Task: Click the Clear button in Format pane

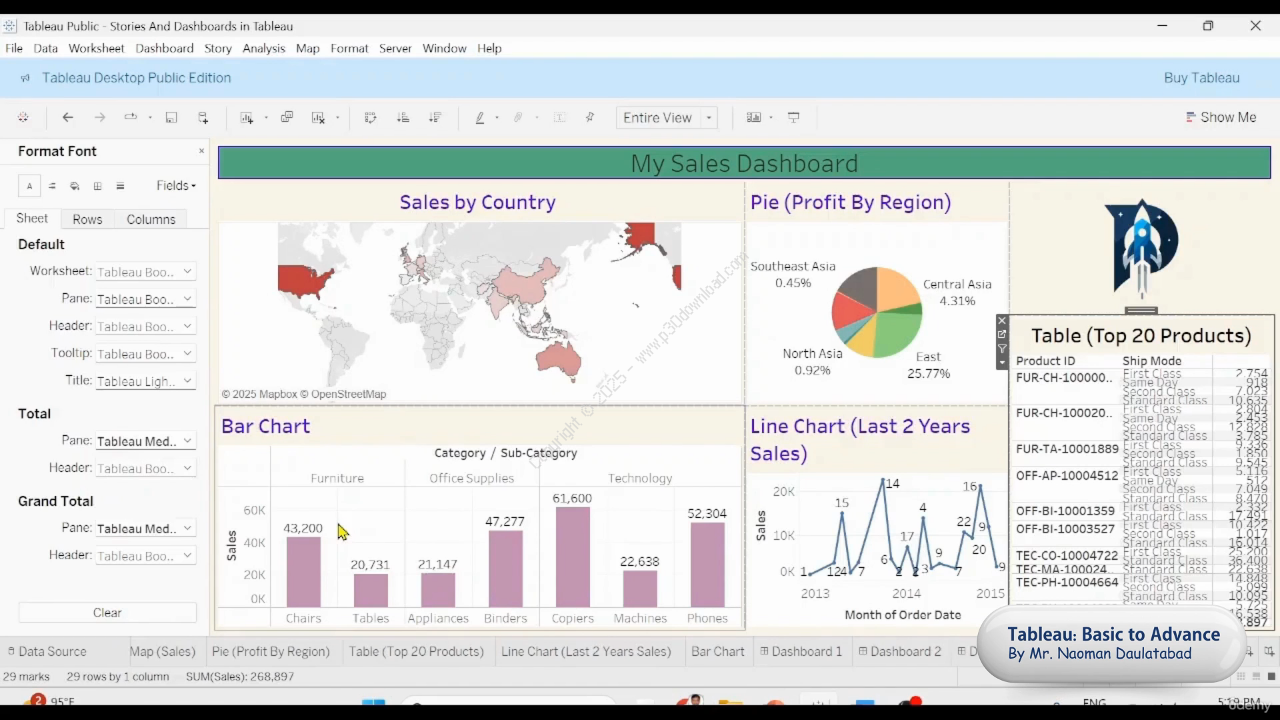Action: tap(107, 613)
